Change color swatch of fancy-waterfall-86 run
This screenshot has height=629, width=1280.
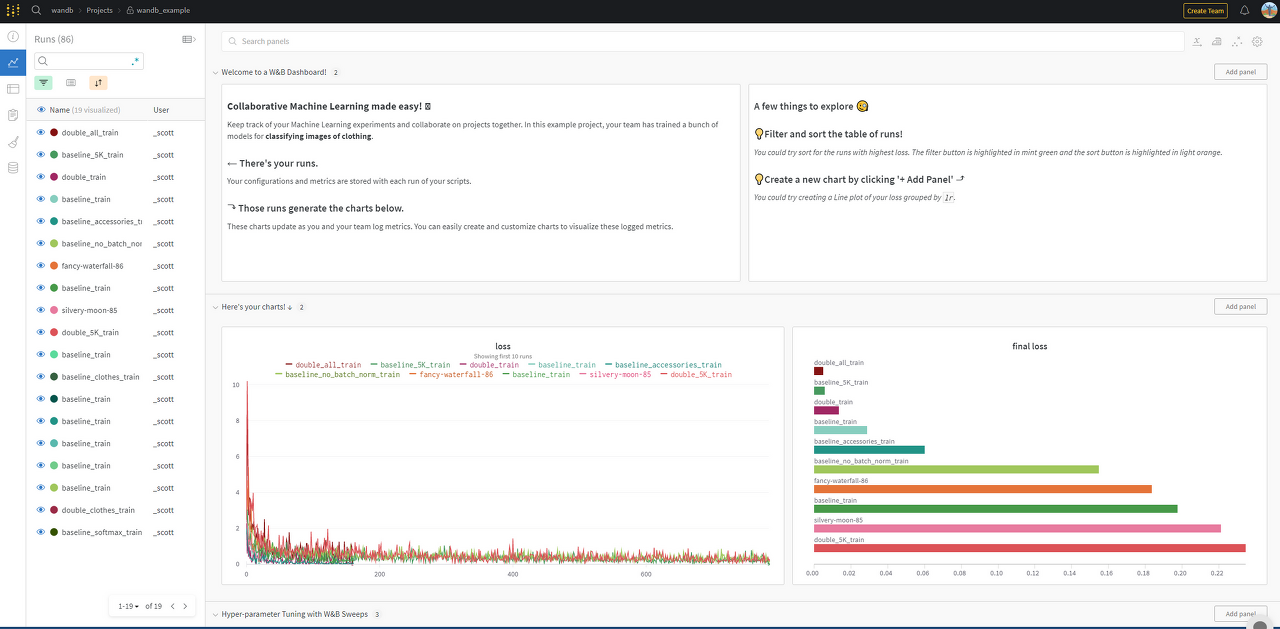point(54,266)
